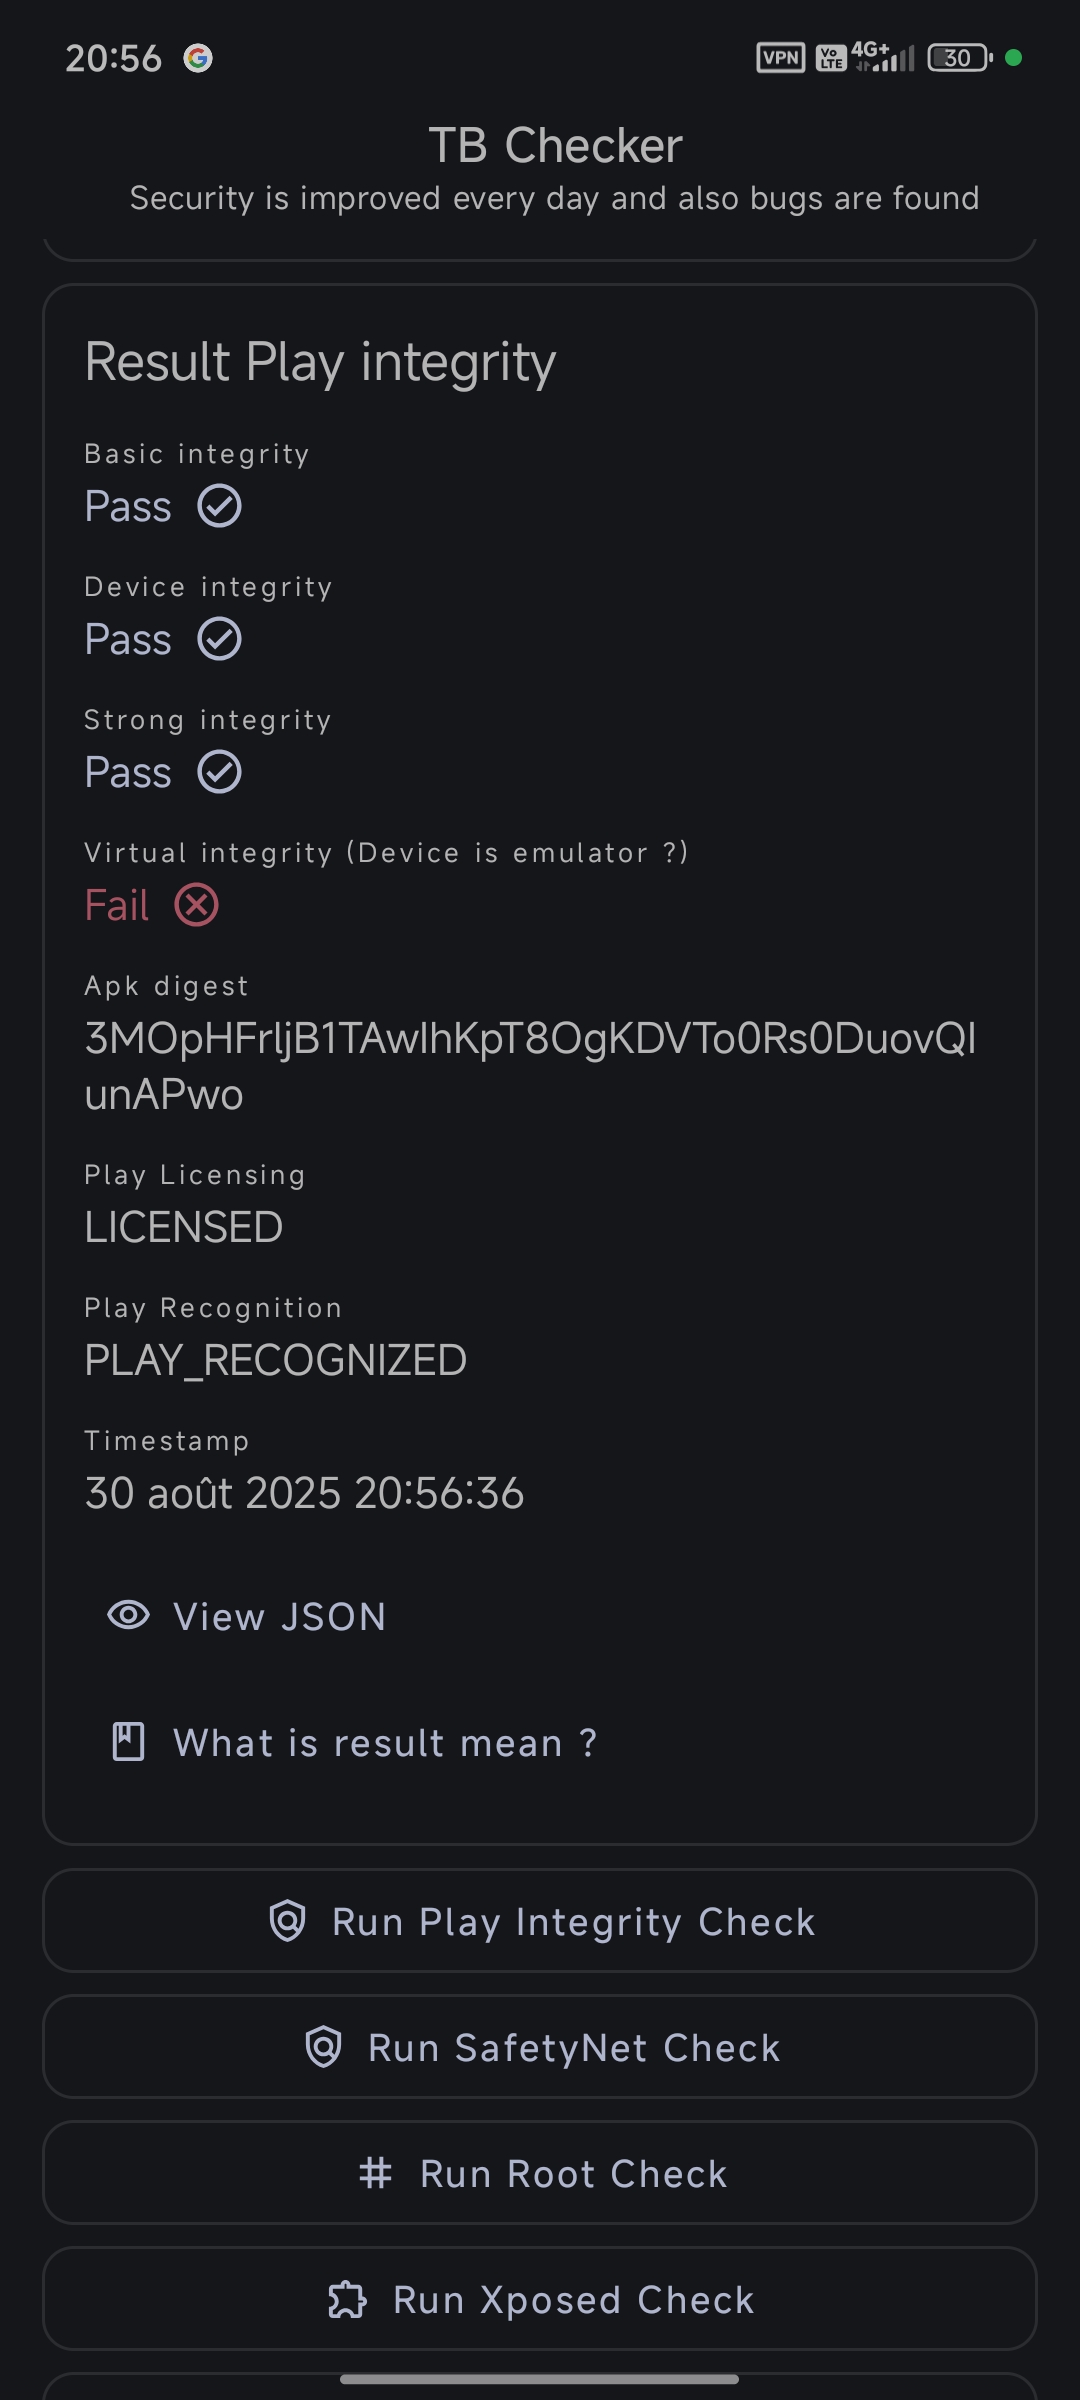Run SafetyNet Check
Viewport: 1080px width, 2400px height.
(540, 2047)
